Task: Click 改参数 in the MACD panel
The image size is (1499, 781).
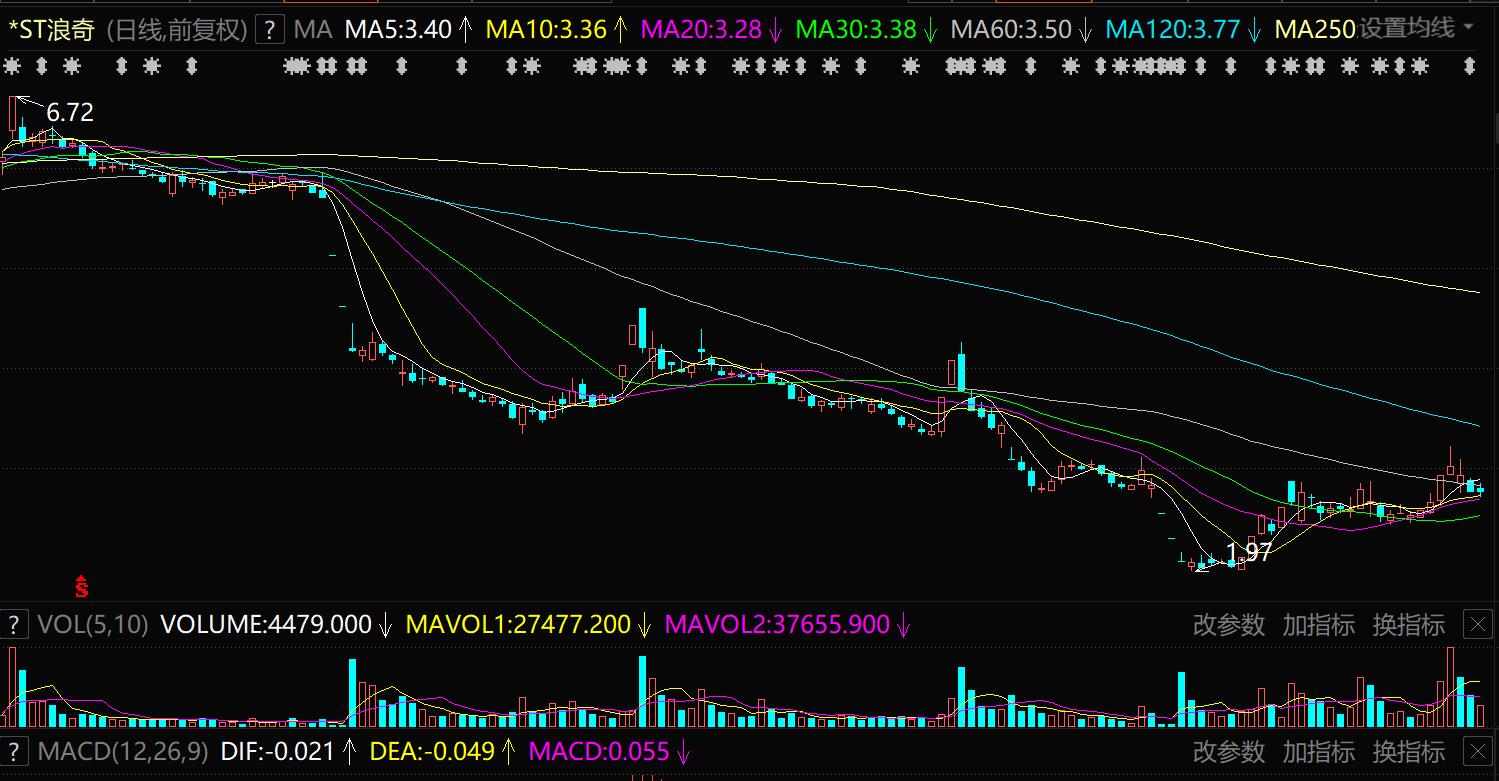Action: click(1229, 751)
